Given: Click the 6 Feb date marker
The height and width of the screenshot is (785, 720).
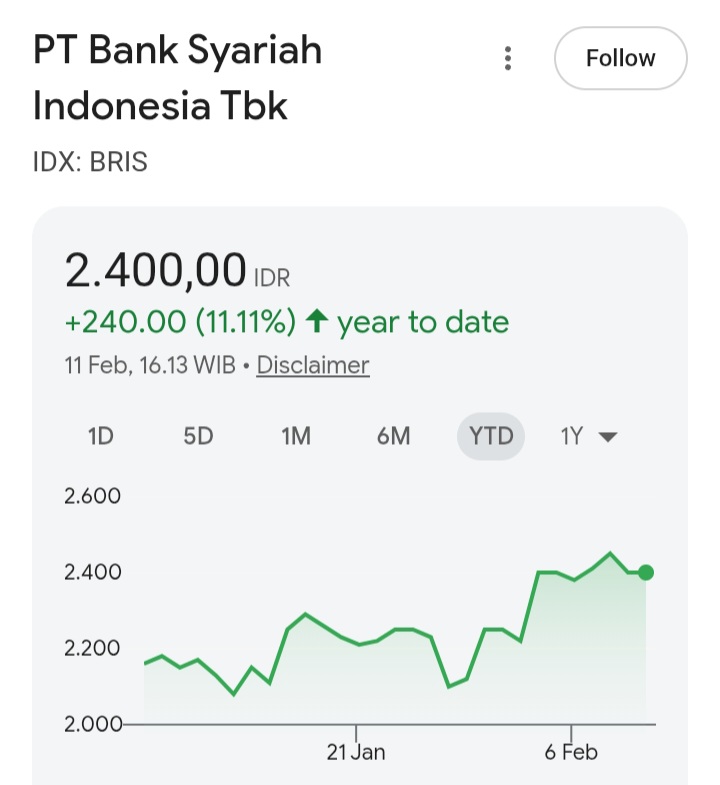Looking at the screenshot, I should tap(572, 752).
